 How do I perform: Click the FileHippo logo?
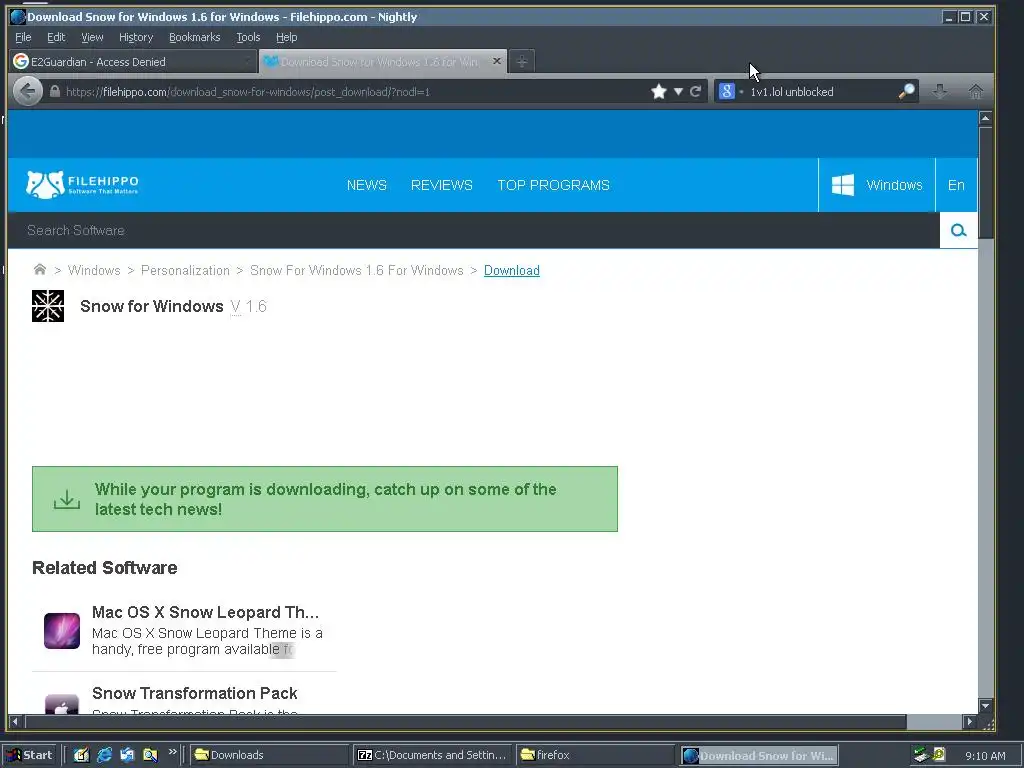coord(82,185)
